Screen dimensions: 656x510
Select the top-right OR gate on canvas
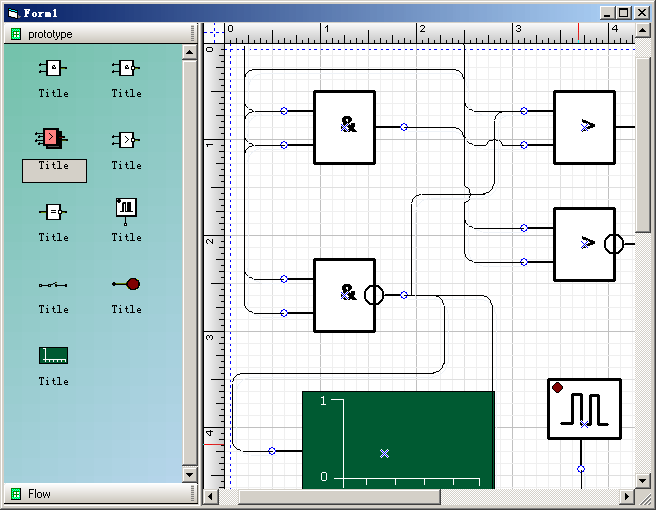584,127
